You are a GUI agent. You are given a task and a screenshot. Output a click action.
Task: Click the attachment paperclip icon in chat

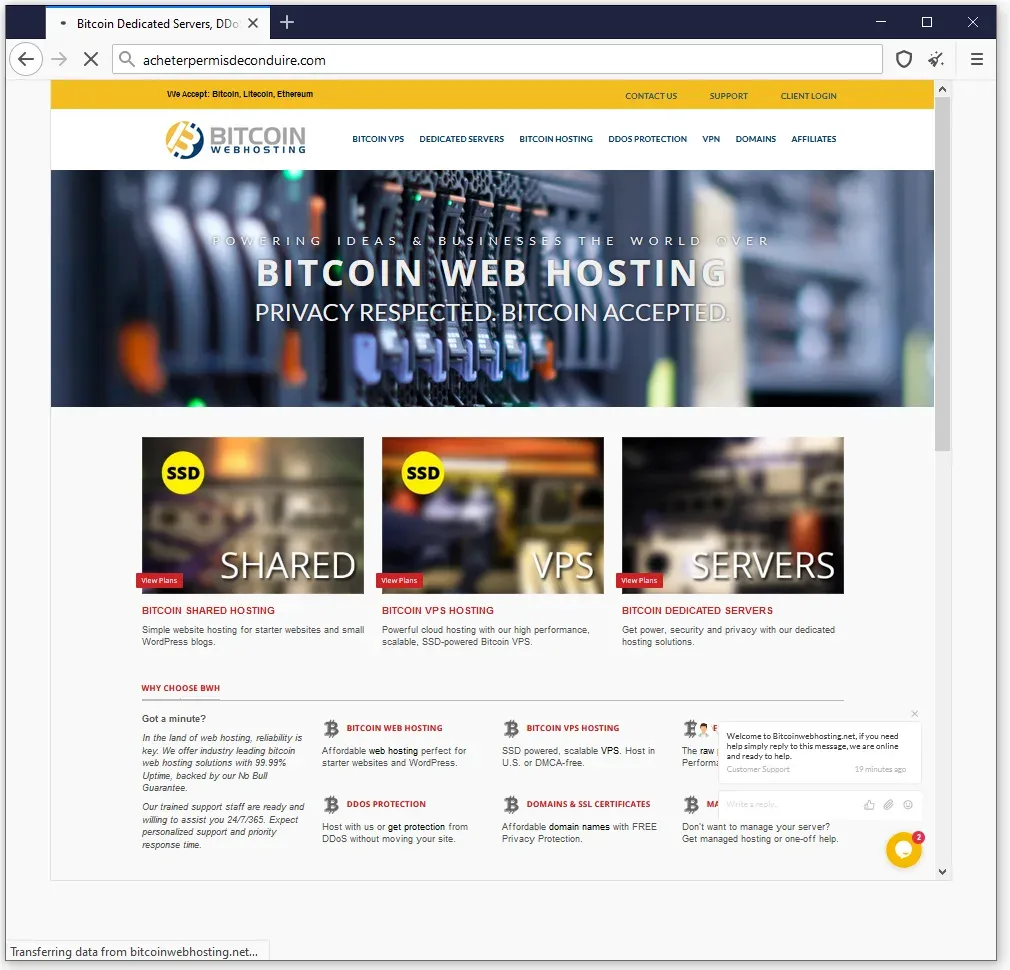tap(888, 804)
